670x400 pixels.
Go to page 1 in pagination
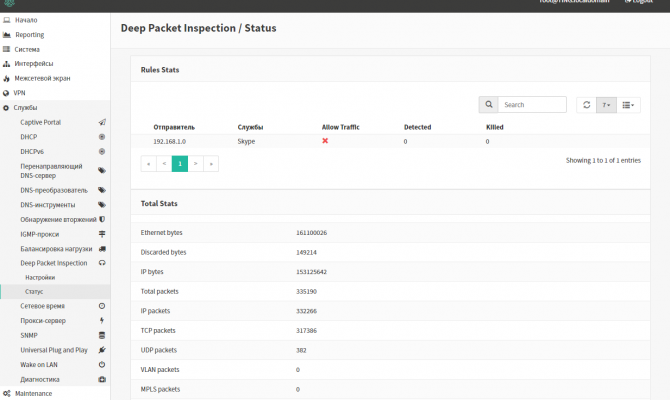point(180,162)
